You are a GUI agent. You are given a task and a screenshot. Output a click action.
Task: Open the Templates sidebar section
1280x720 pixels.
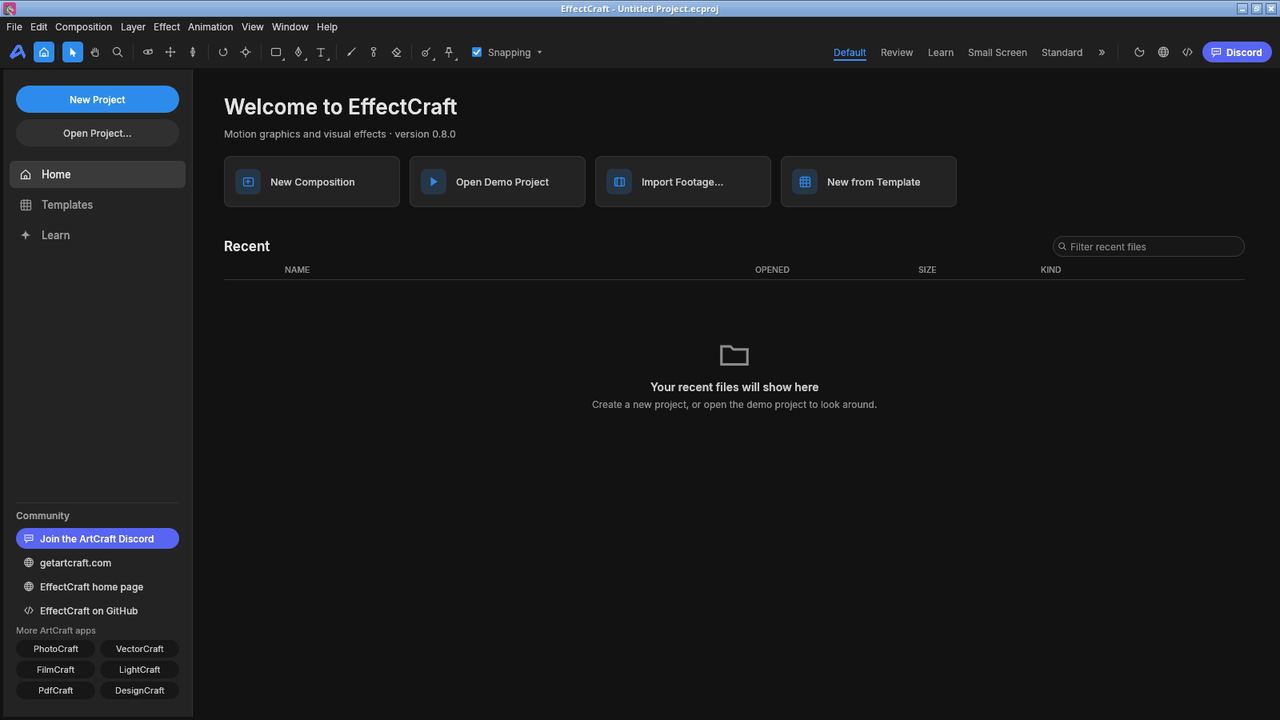97,205
